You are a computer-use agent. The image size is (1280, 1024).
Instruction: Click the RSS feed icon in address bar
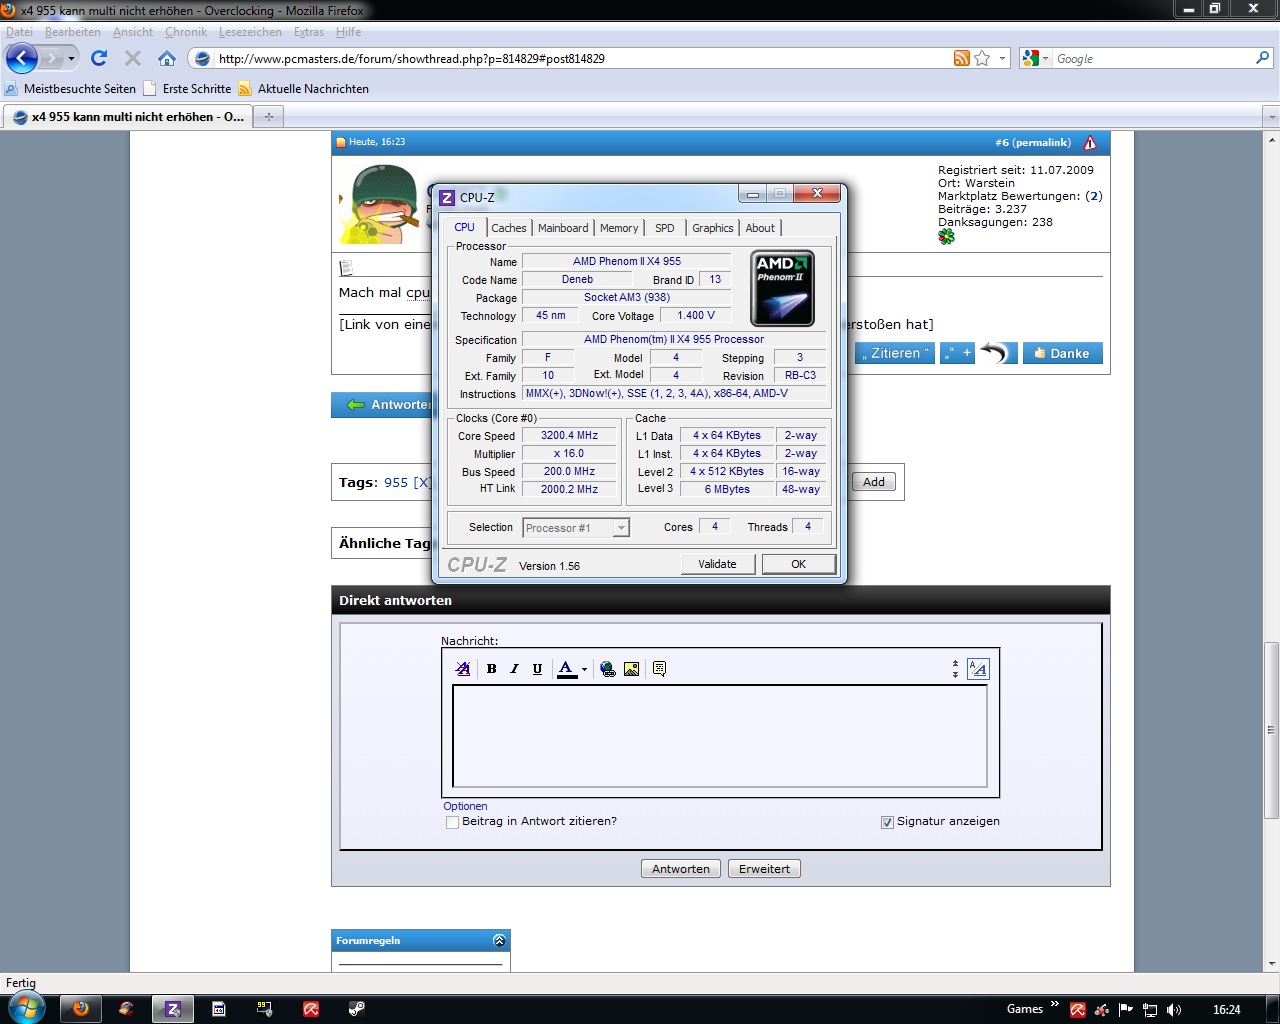point(961,58)
